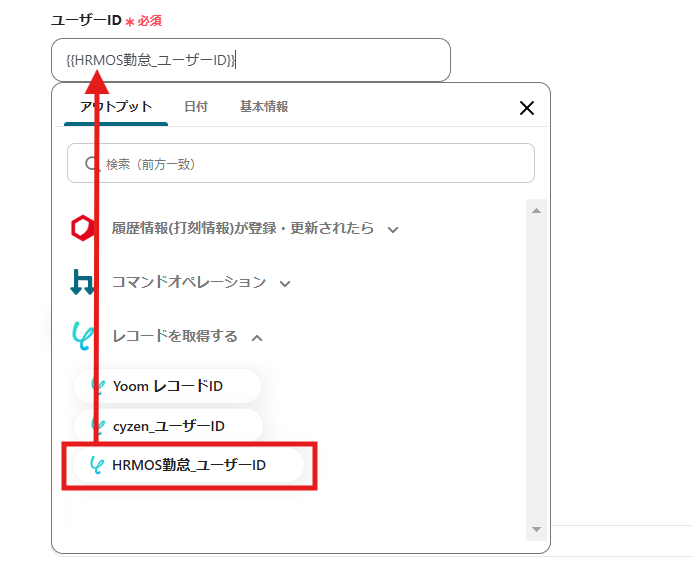Open the 基本情報 tab

pyautogui.click(x=264, y=107)
